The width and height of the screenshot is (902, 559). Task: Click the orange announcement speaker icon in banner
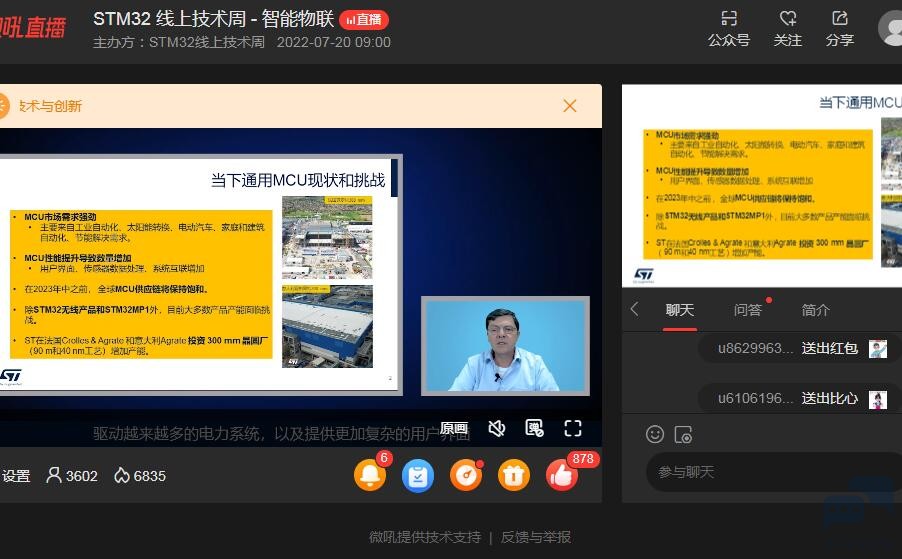3,106
